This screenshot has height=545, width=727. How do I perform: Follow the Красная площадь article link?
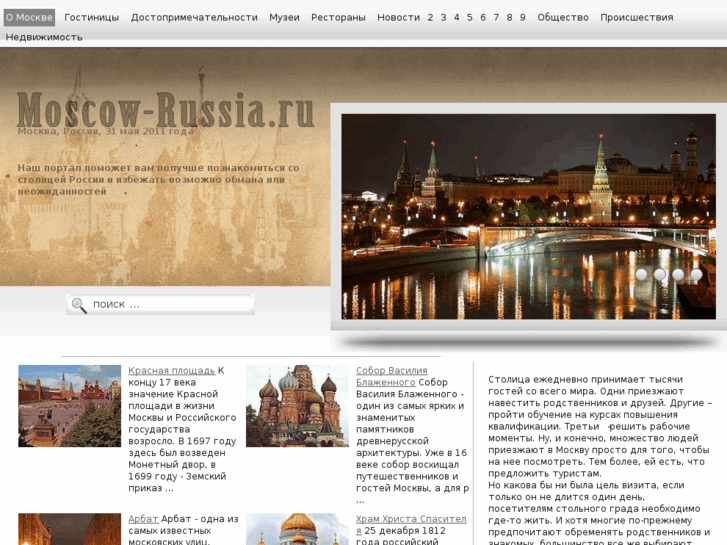tap(171, 371)
